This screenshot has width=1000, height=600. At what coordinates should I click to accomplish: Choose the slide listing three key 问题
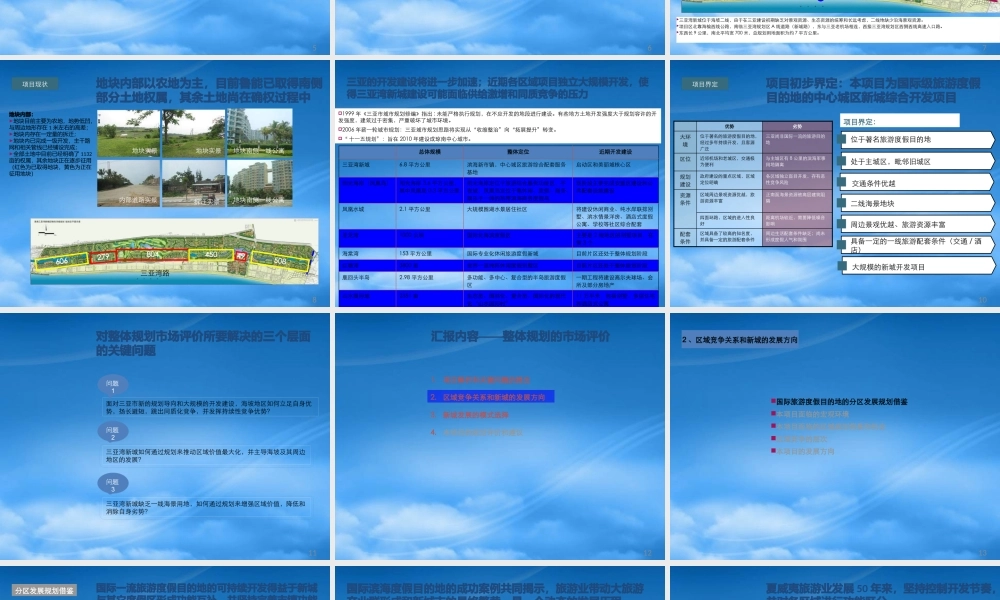pos(165,436)
